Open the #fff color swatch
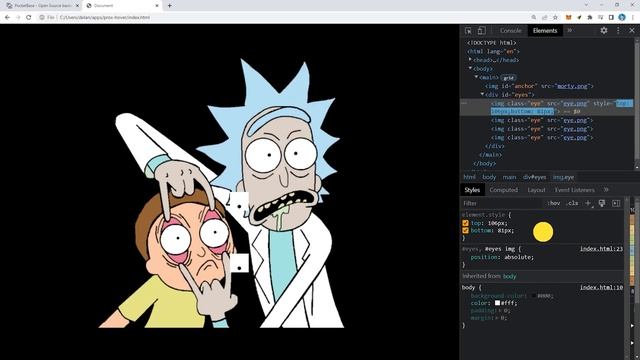 [497, 303]
